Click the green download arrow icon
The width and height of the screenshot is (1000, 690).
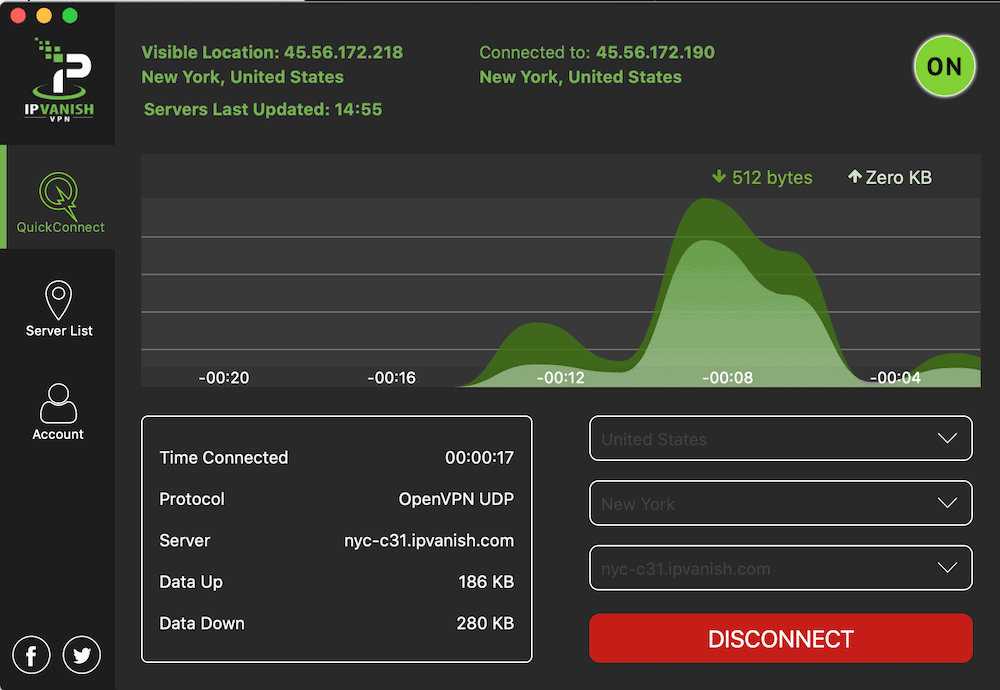tap(718, 177)
